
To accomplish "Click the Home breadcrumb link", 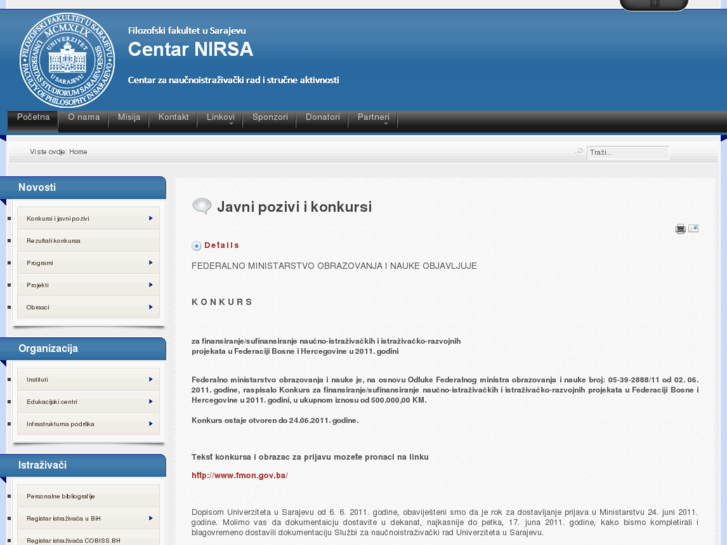I will tap(78, 152).
